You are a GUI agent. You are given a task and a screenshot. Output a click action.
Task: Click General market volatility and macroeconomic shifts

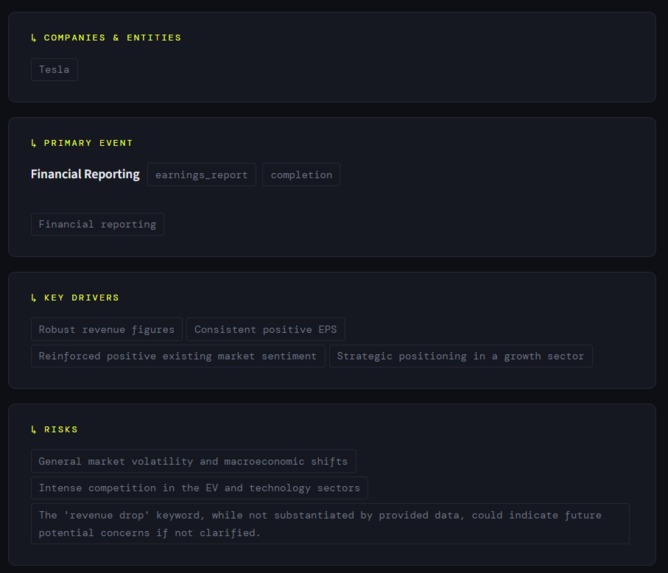tap(193, 461)
